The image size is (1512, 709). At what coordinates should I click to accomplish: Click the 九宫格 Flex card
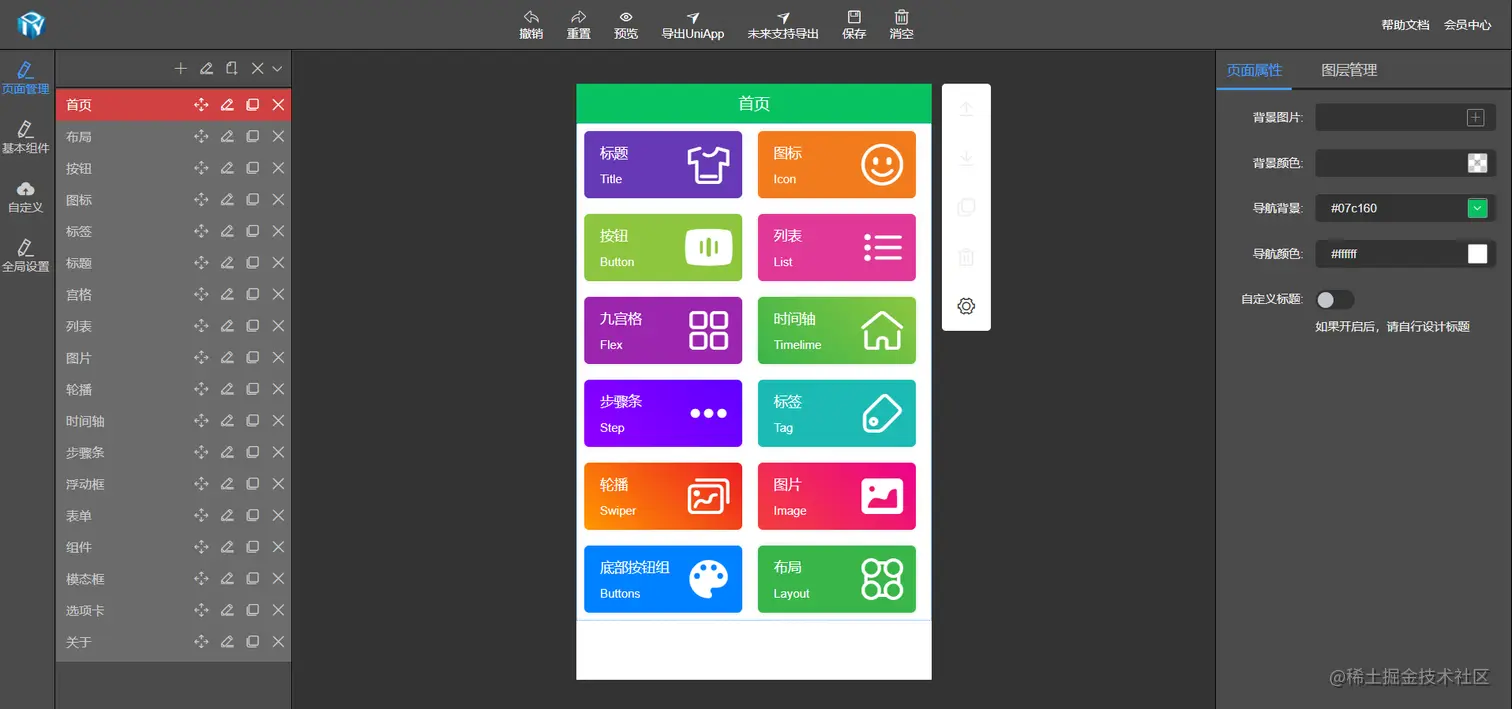[x=663, y=330]
